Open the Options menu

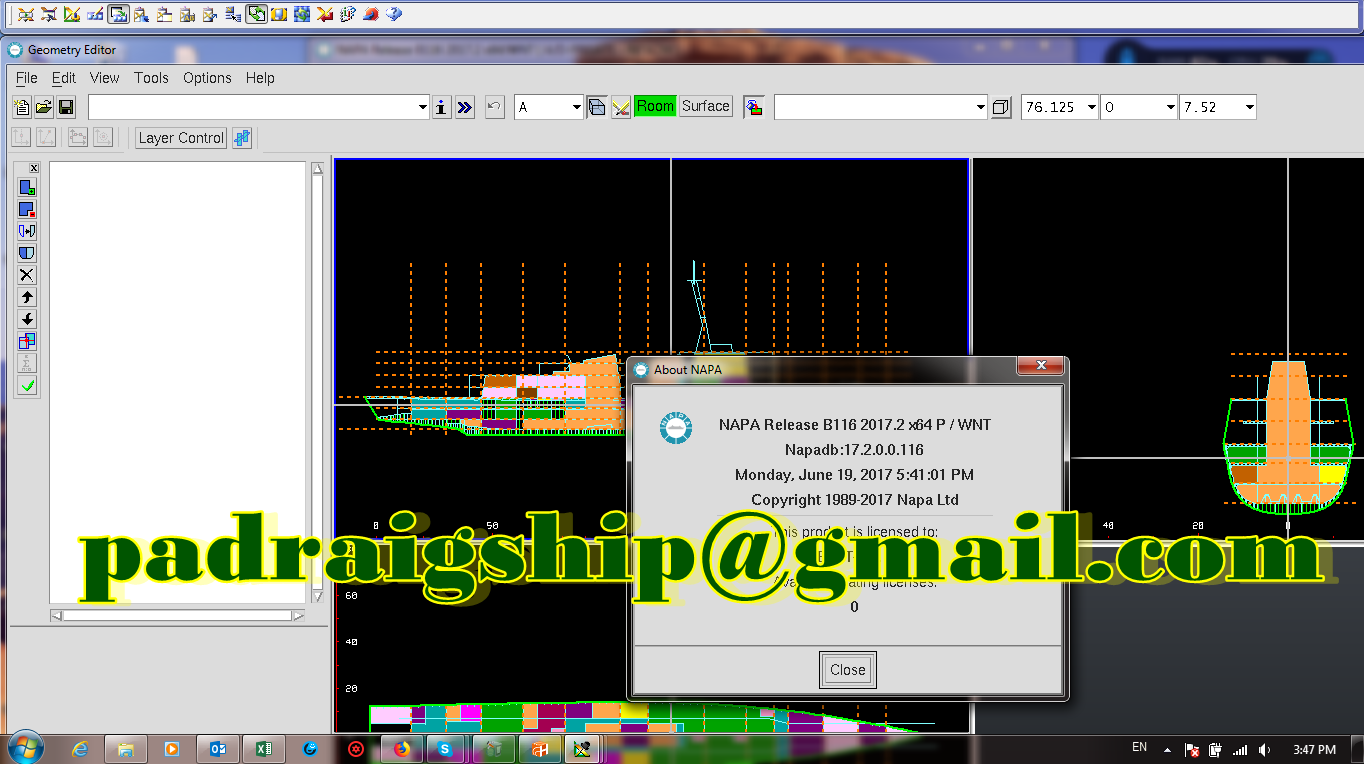[207, 78]
